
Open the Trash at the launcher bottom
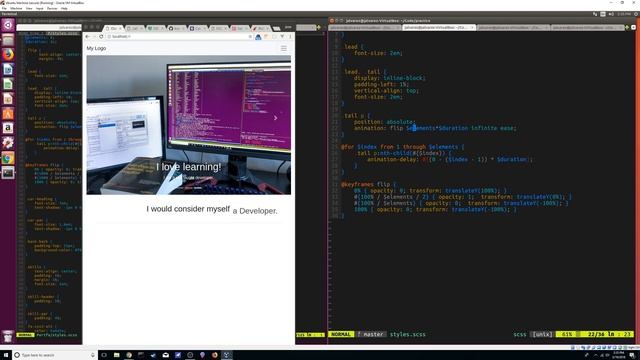pos(8,336)
